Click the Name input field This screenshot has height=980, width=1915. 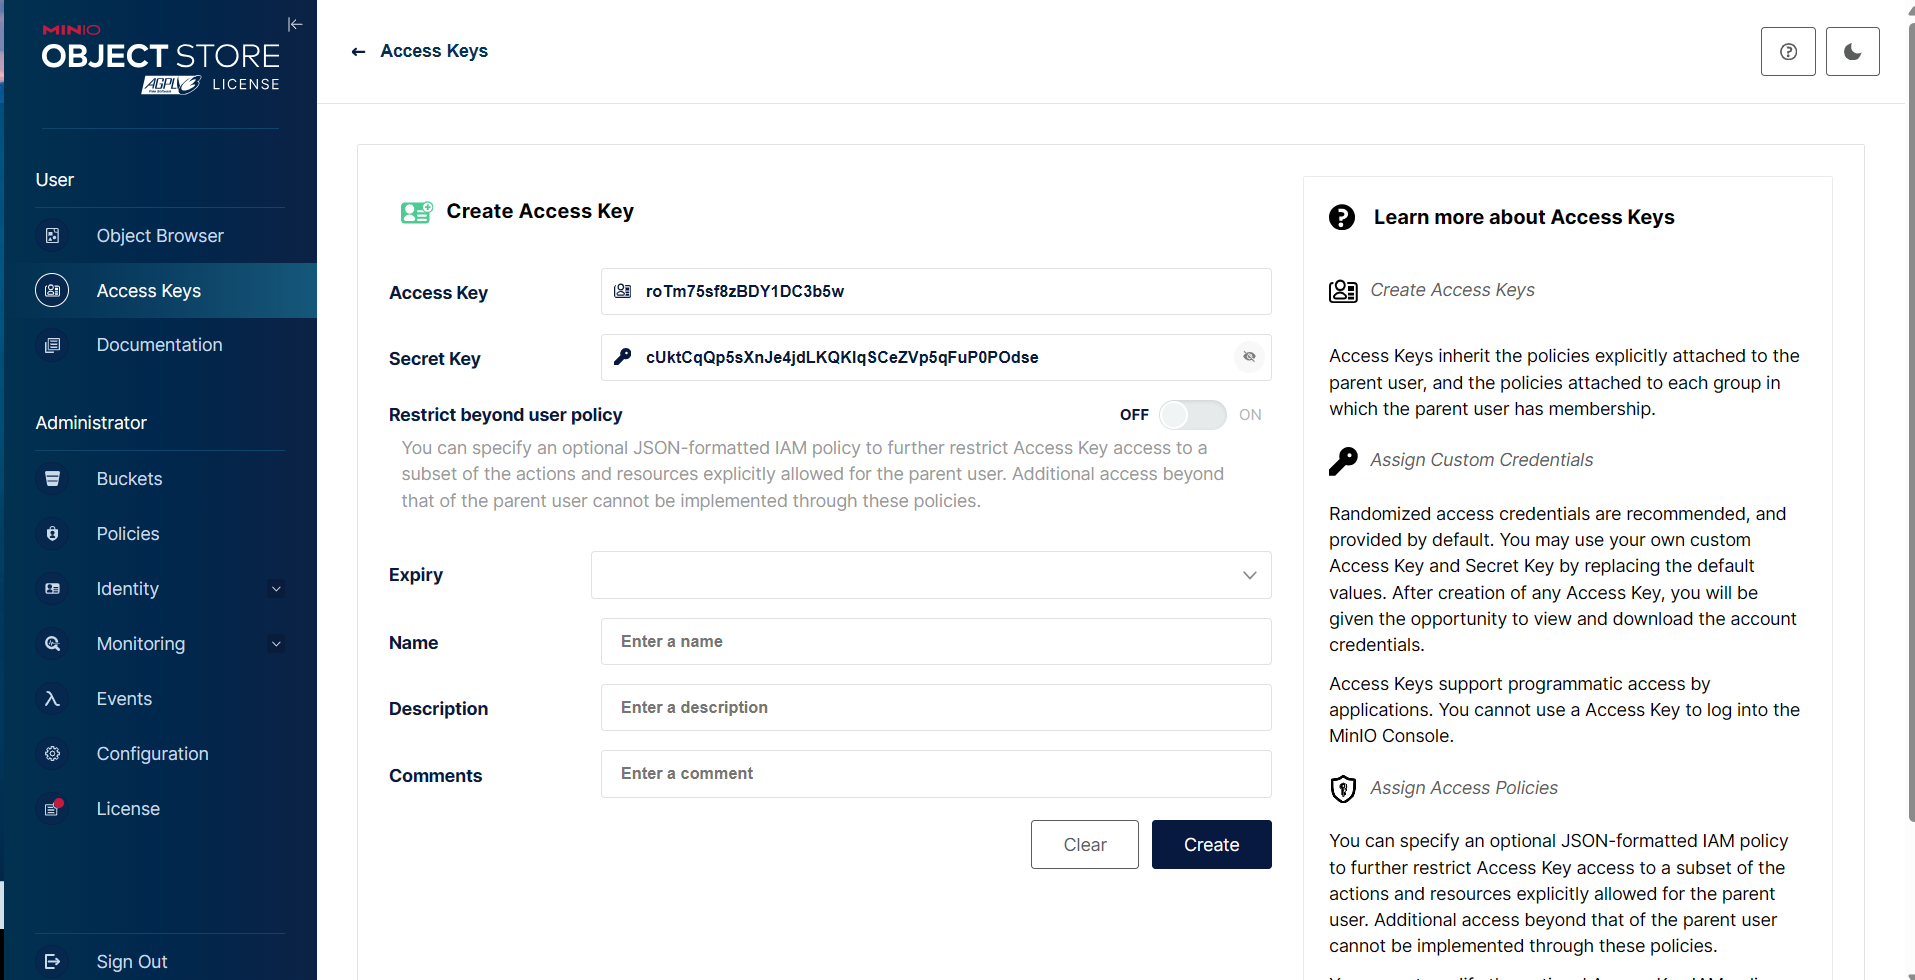(935, 642)
